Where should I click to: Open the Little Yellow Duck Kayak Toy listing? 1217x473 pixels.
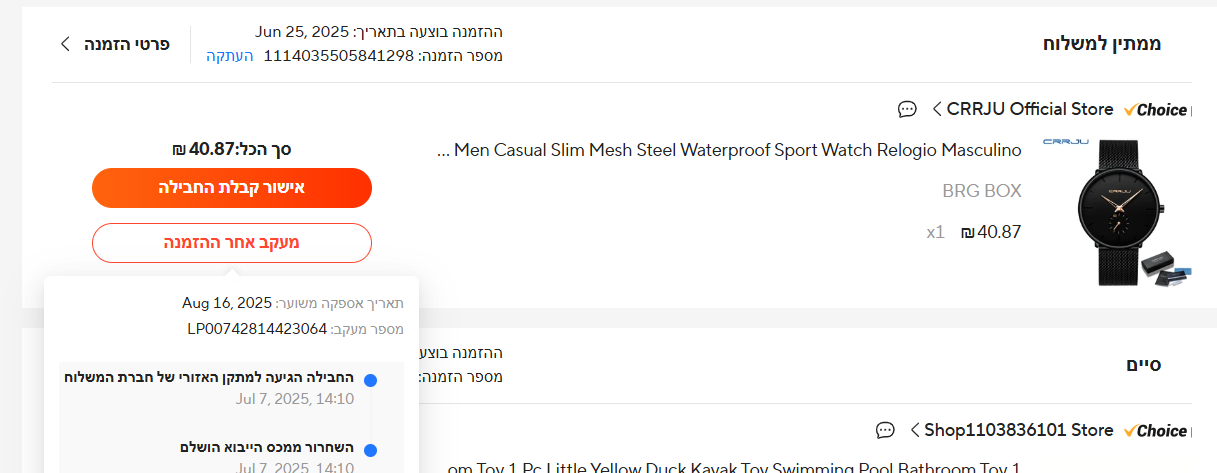point(735,467)
